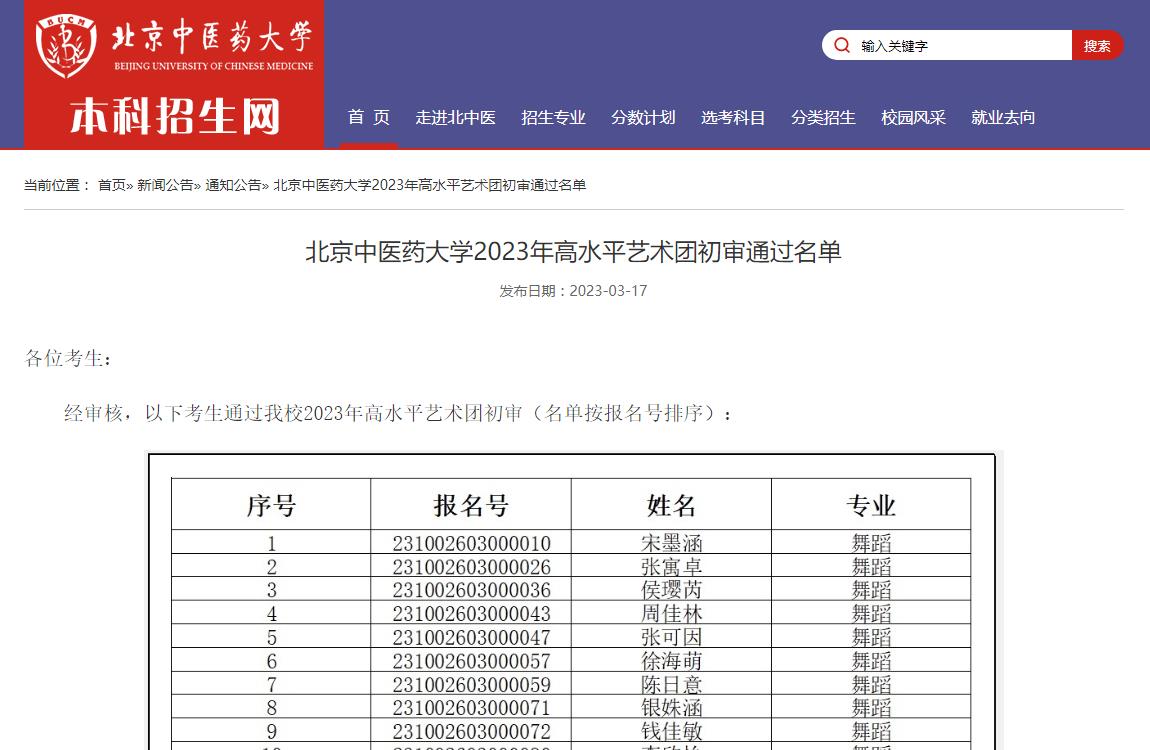Screen dimensions: 1150x750
Task: Click the BUCM university crest logo
Action: click(x=66, y=46)
